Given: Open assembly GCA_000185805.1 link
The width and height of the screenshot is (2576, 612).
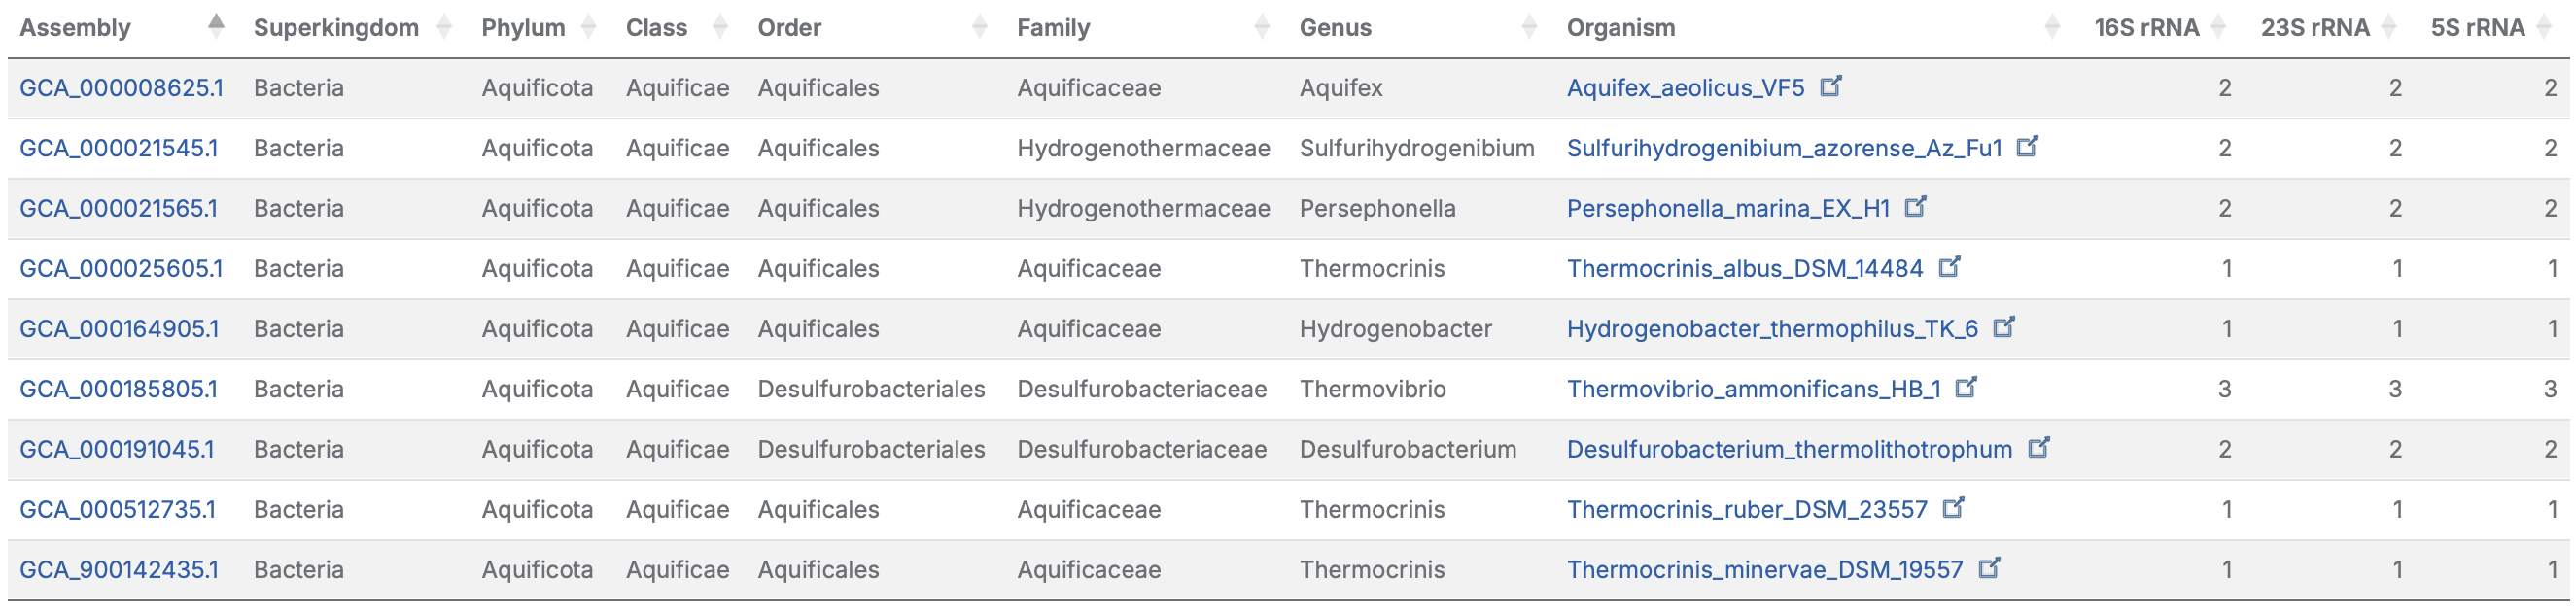Looking at the screenshot, I should pos(118,389).
